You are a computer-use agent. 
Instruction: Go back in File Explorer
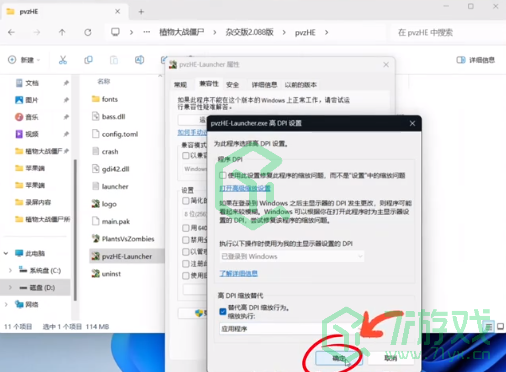pyautogui.click(x=12, y=32)
